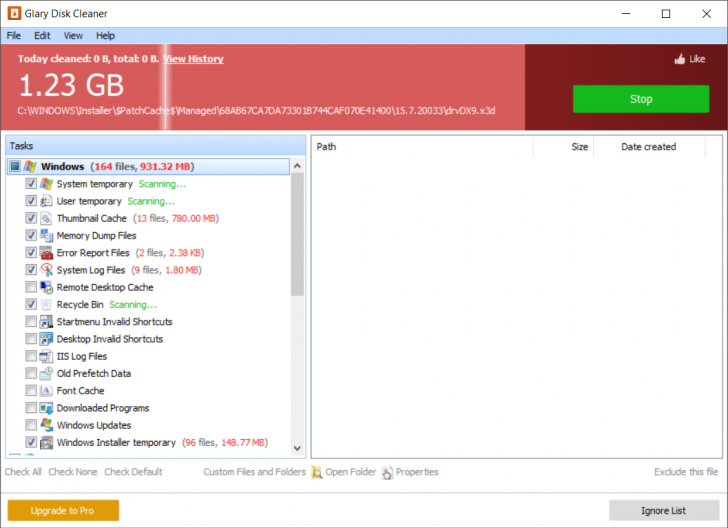This screenshot has width=728, height=528.
Task: Uncheck Thumbnail Cache checkbox
Action: [x=31, y=218]
